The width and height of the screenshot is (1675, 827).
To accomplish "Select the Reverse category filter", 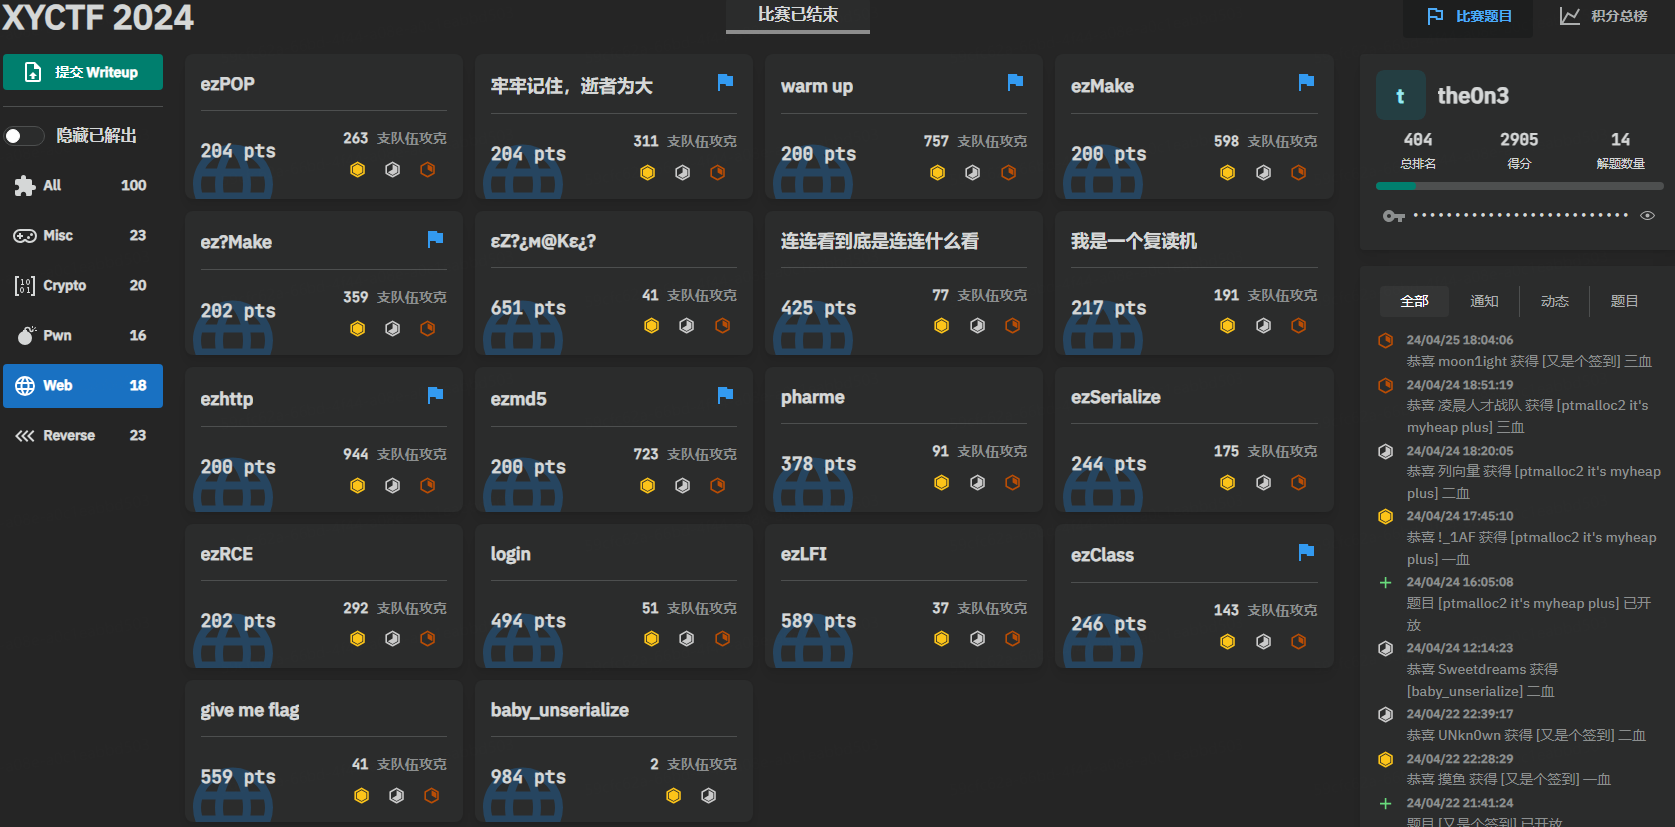I will (x=82, y=436).
